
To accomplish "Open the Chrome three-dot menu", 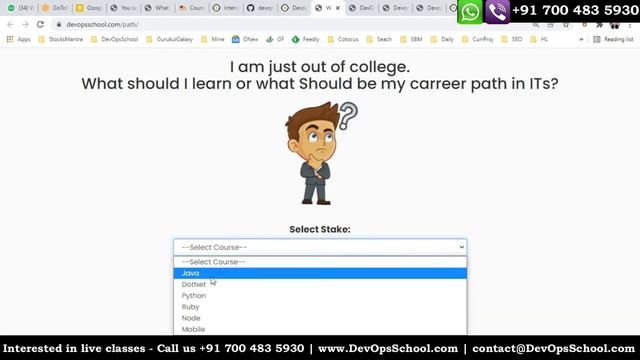I will [x=630, y=25].
